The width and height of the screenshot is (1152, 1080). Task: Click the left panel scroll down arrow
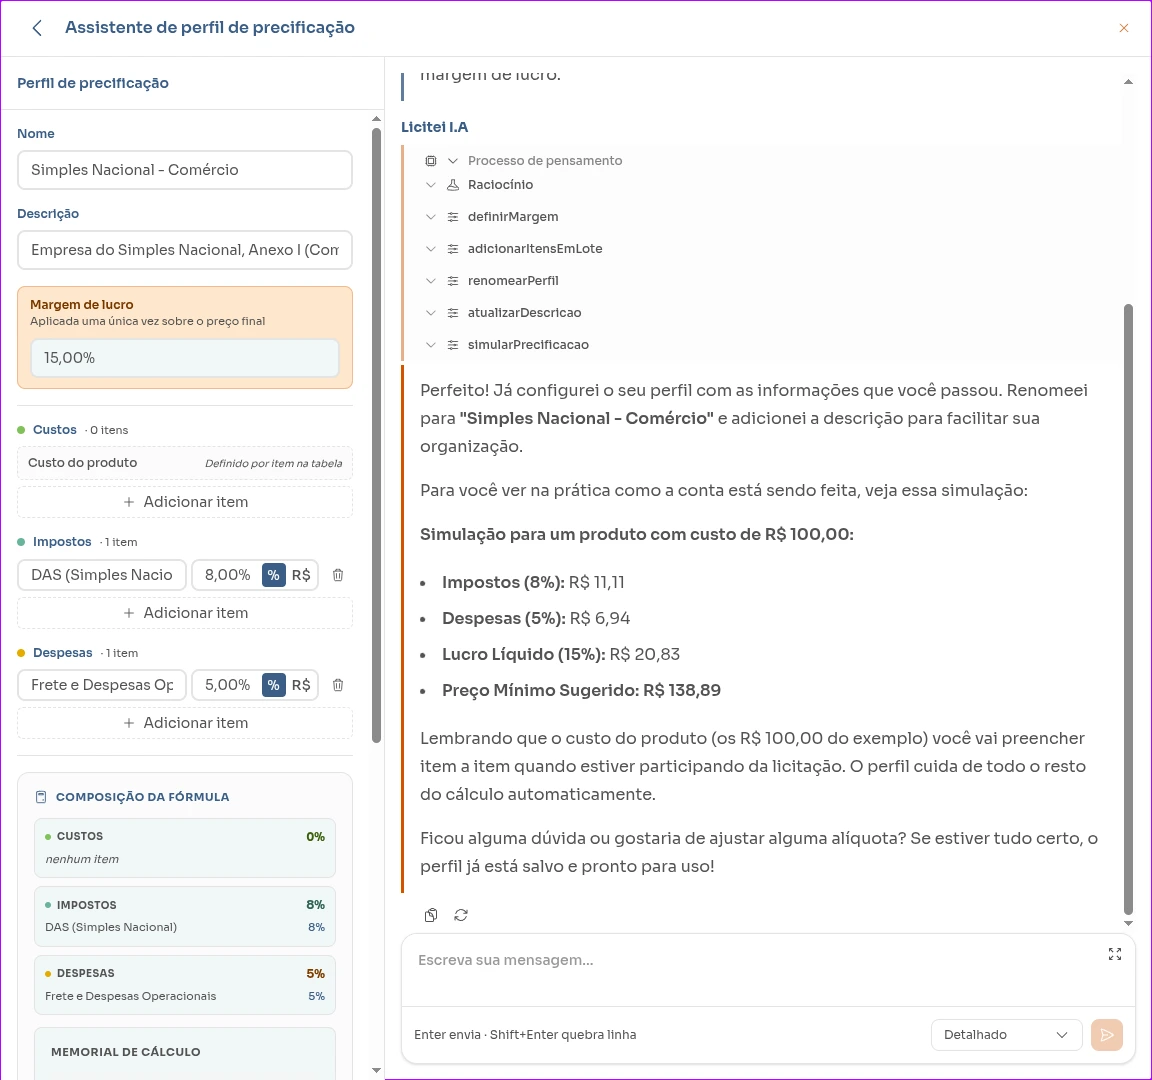(x=376, y=1070)
